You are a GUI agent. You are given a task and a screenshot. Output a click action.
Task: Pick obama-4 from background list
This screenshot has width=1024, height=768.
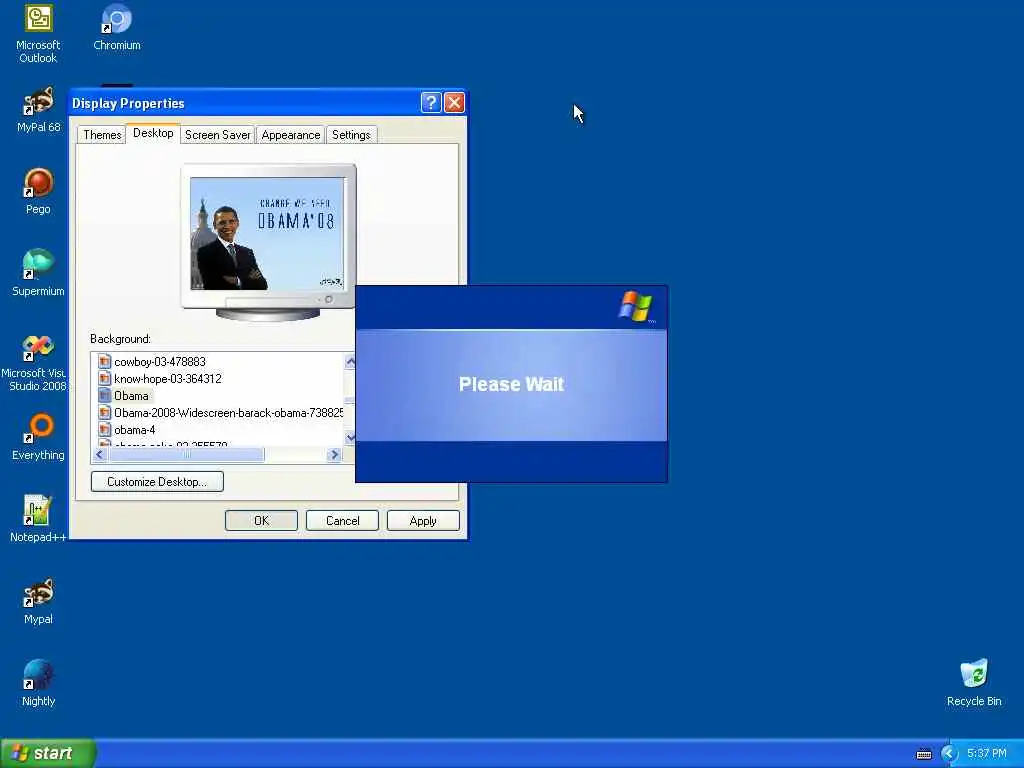pos(135,430)
